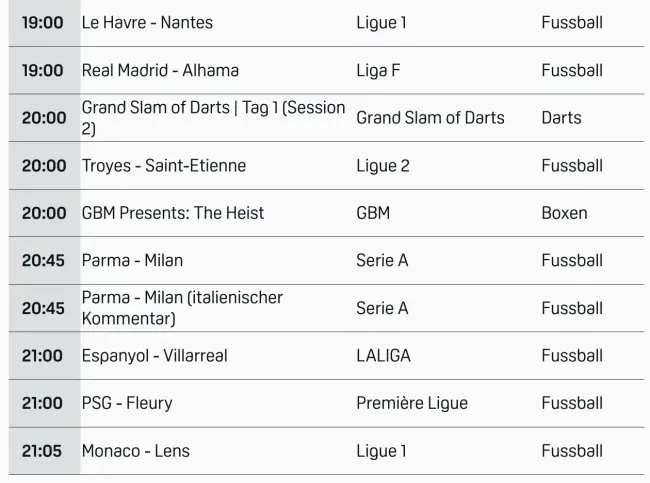This screenshot has height=483, width=650.
Task: Select the LALIGA competition label
Action: (x=383, y=355)
